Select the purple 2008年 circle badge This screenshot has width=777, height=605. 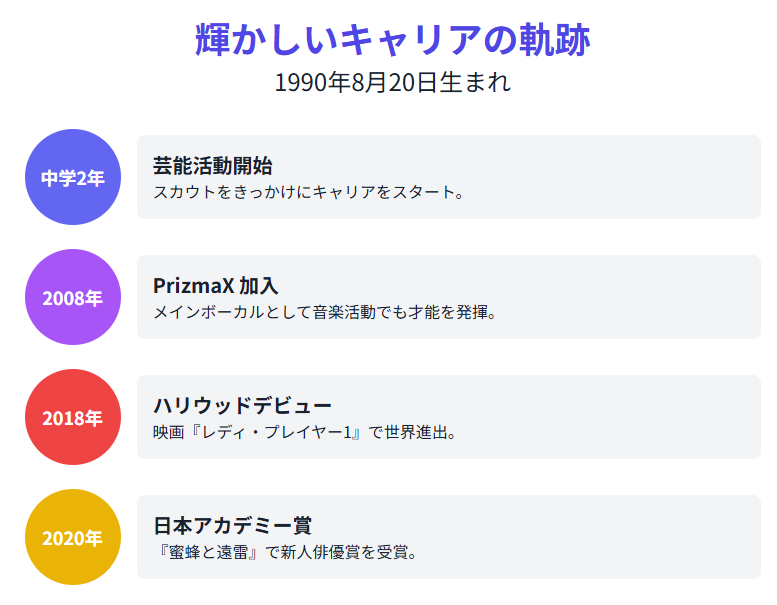73,297
